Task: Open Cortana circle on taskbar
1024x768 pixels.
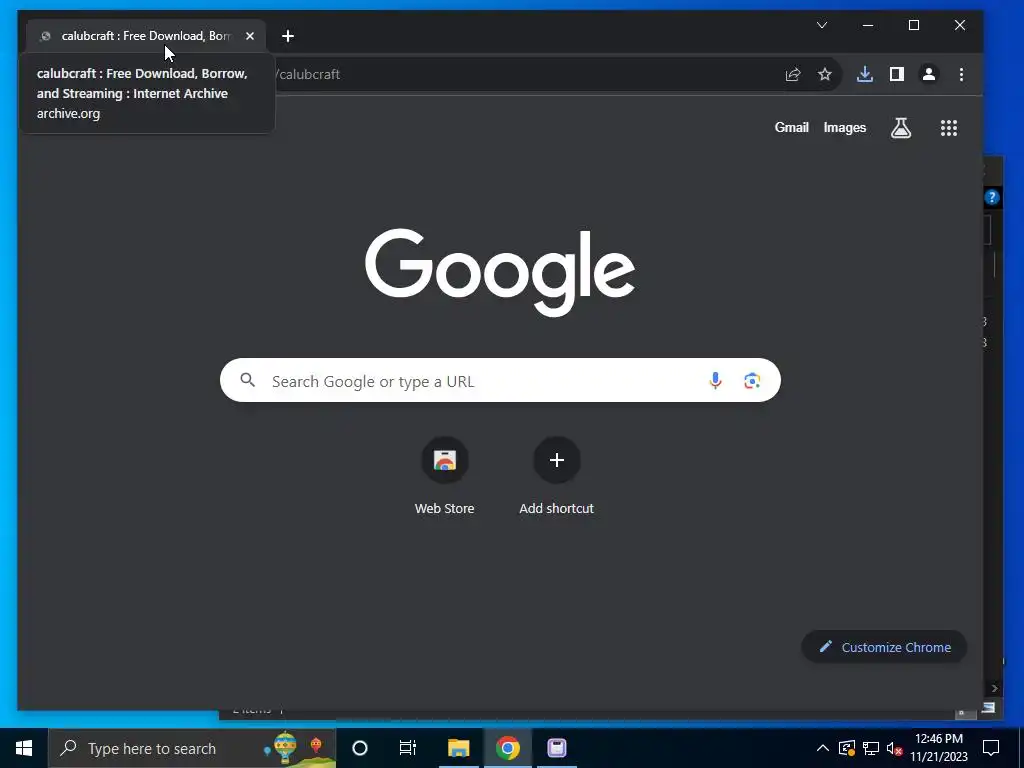Action: pyautogui.click(x=360, y=748)
